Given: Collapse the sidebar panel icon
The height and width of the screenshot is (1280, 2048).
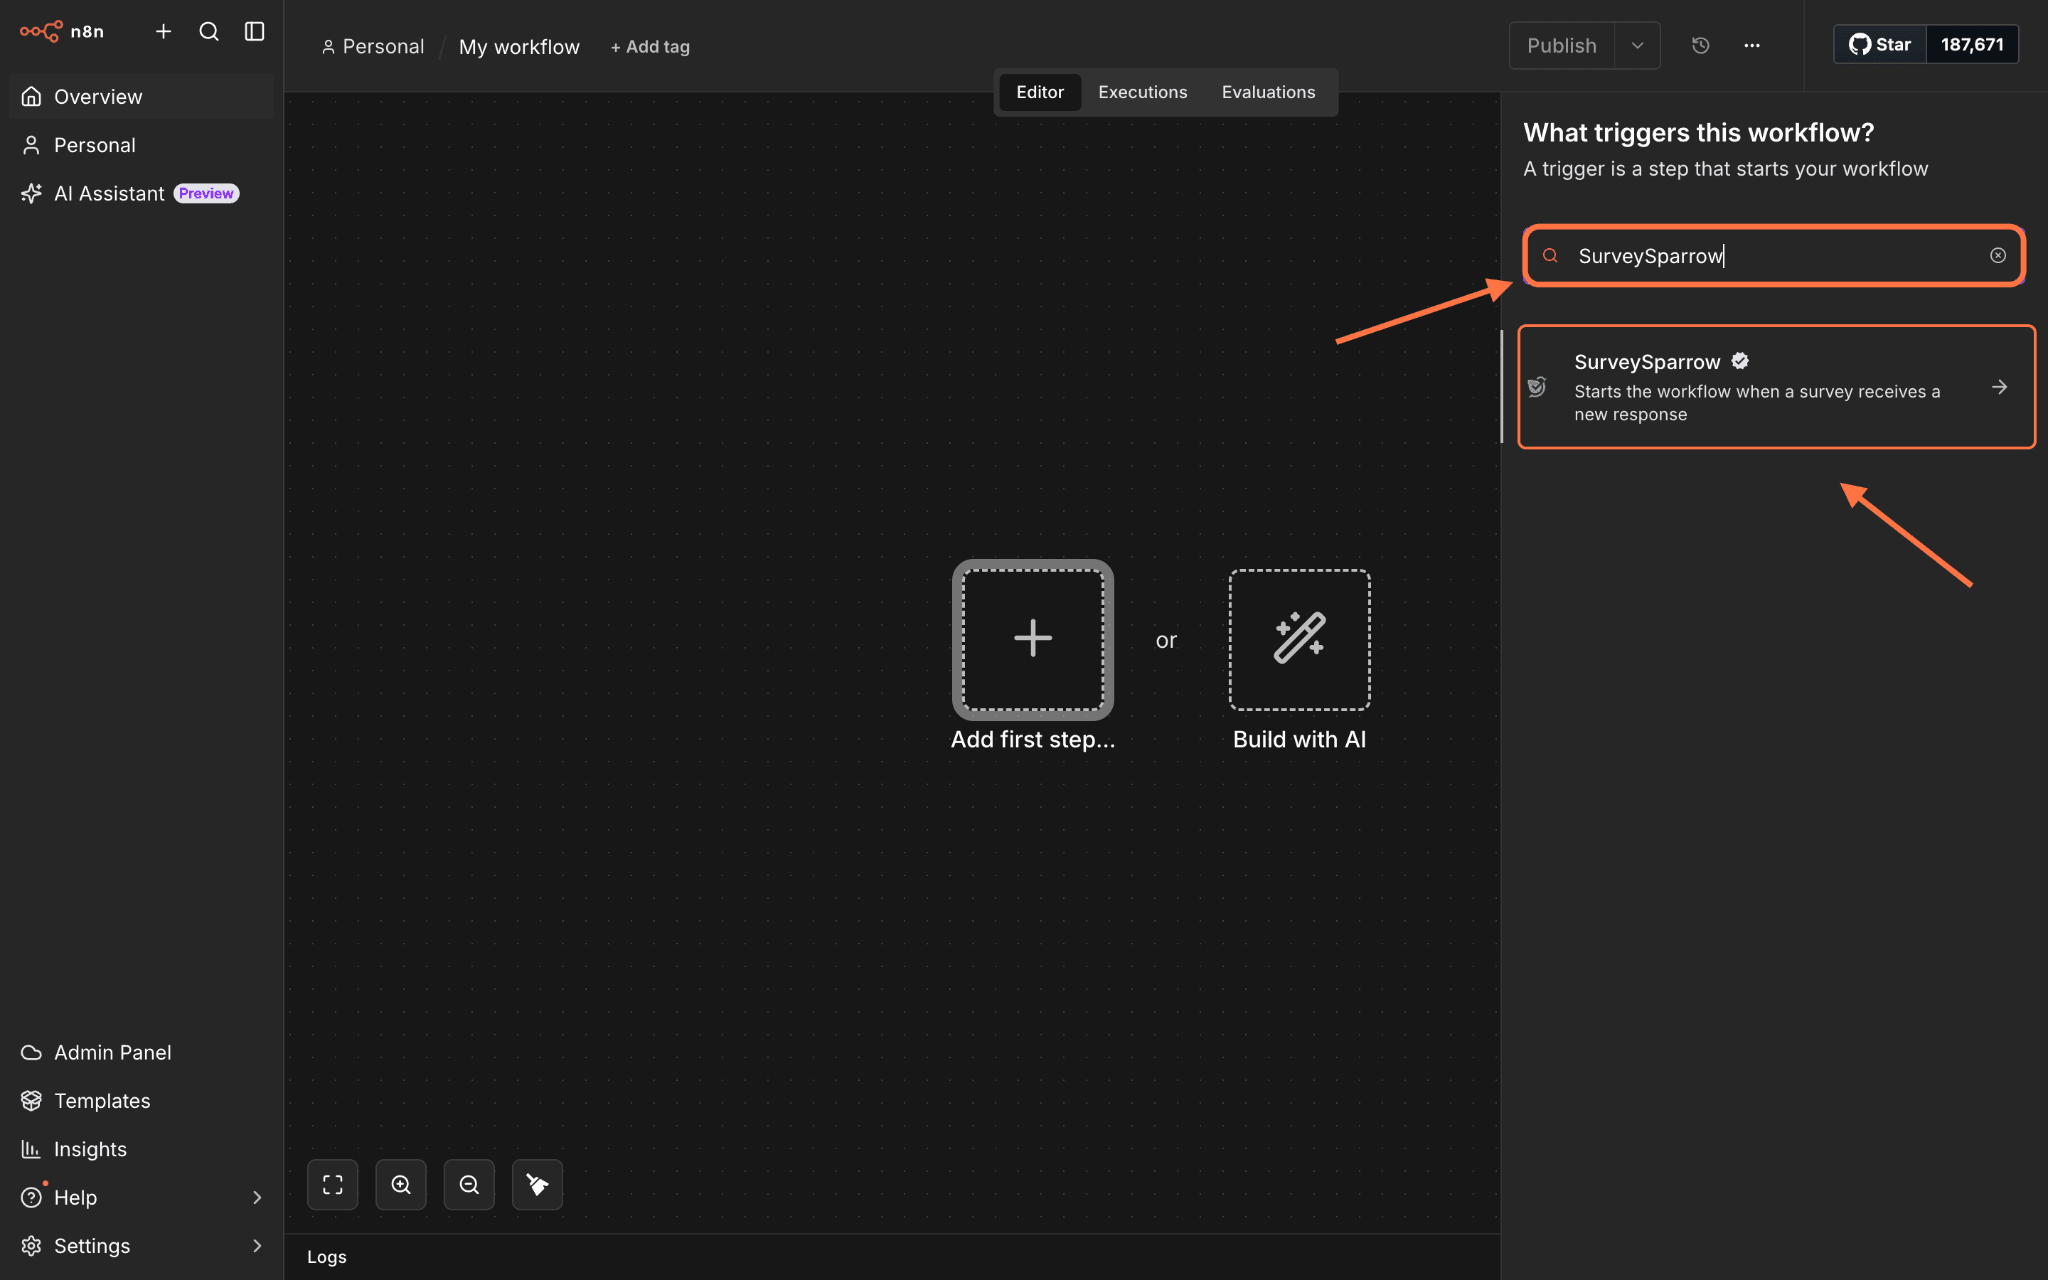Looking at the screenshot, I should [255, 32].
